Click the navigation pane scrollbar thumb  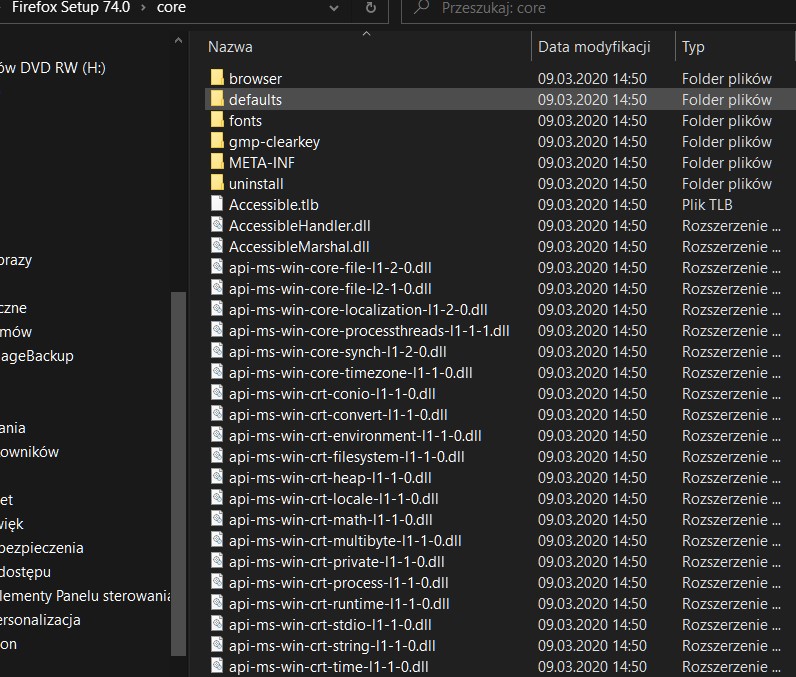(x=178, y=474)
